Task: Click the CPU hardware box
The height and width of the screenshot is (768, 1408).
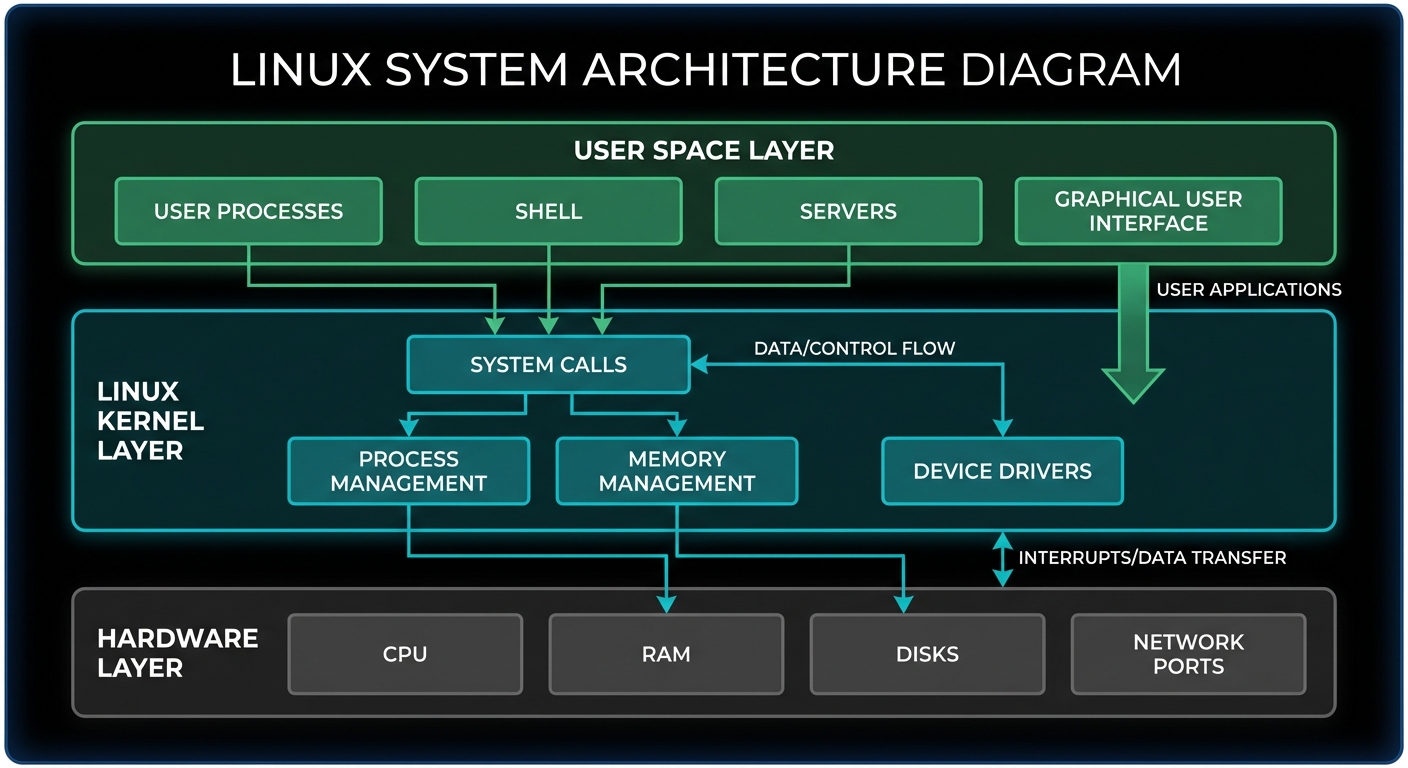Action: coord(405,654)
